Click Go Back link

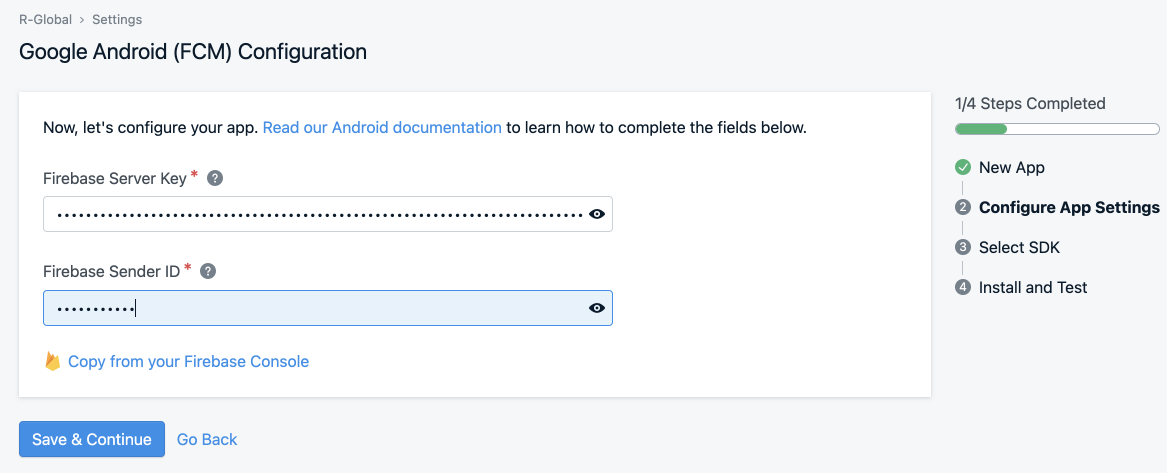pos(207,440)
